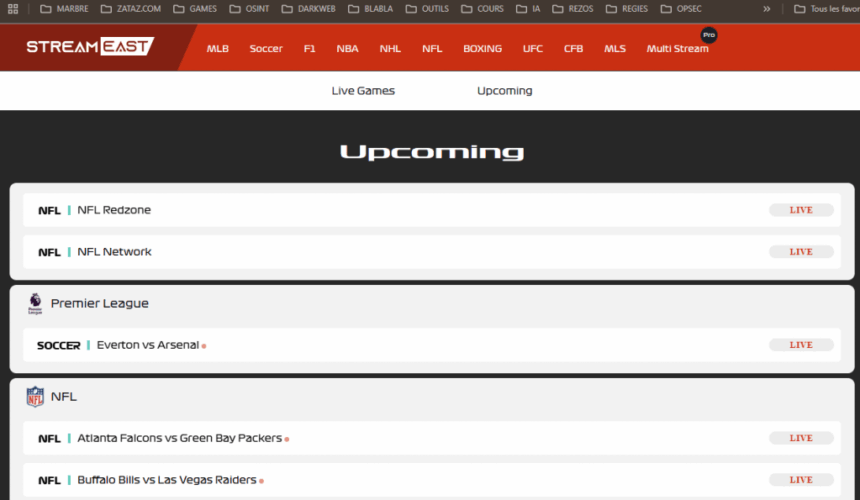The image size is (860, 500).
Task: Open the NFL item in the top navigation
Action: coord(432,48)
